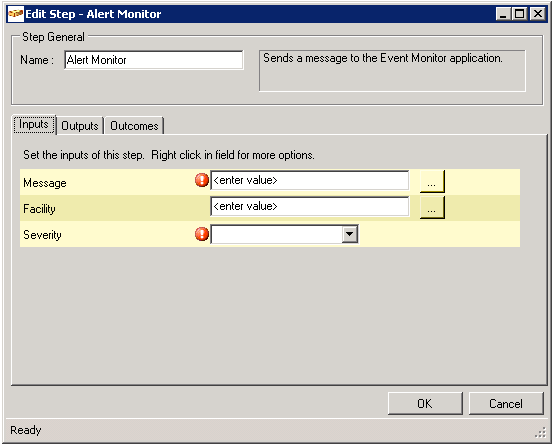Image resolution: width=553 pixels, height=446 pixels.
Task: Select the Inputs tab
Action: 34,124
